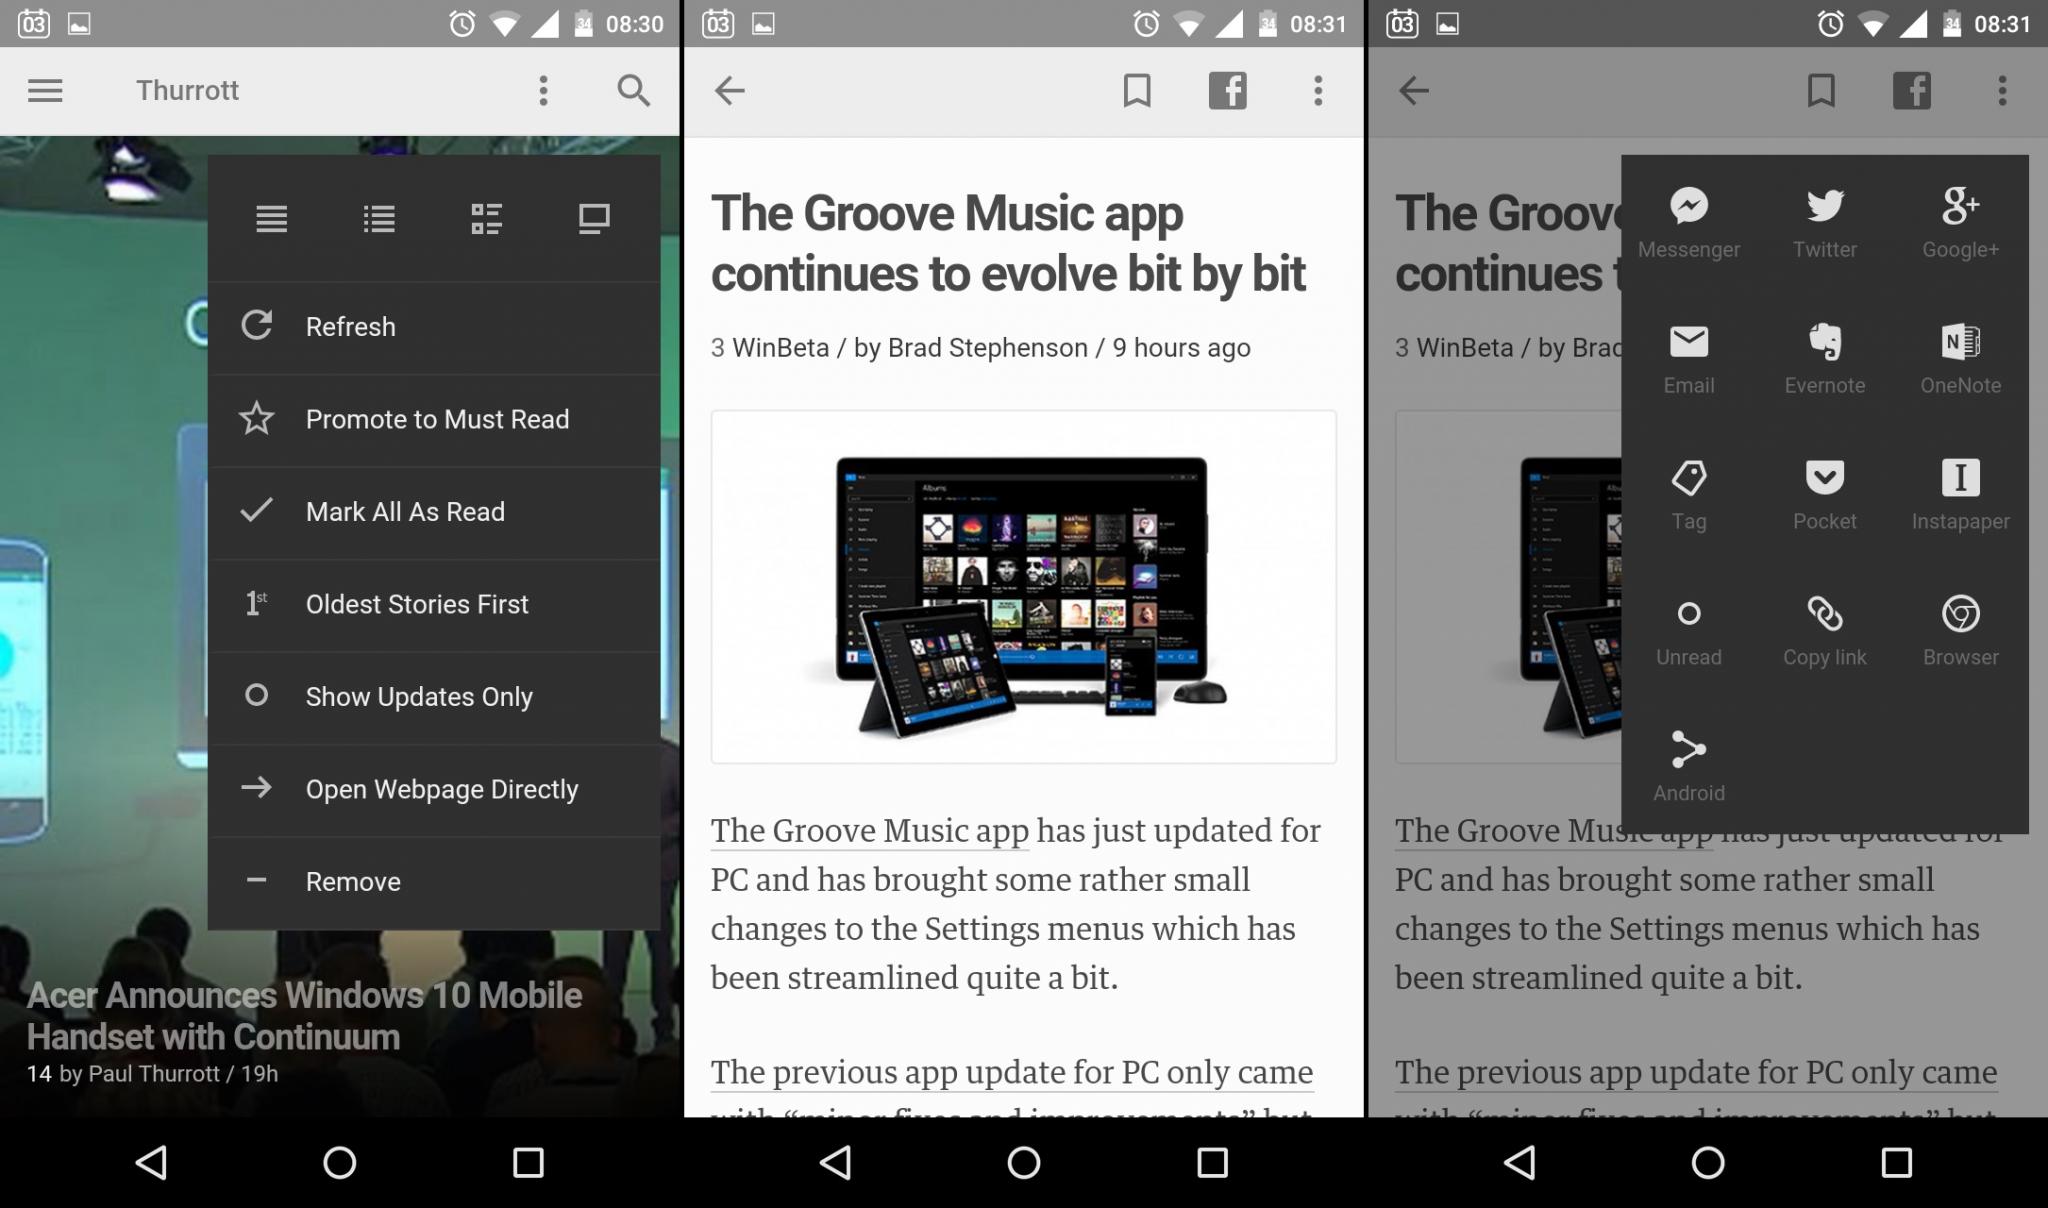Select cards layout icon
Image resolution: width=2048 pixels, height=1208 pixels.
(x=594, y=219)
